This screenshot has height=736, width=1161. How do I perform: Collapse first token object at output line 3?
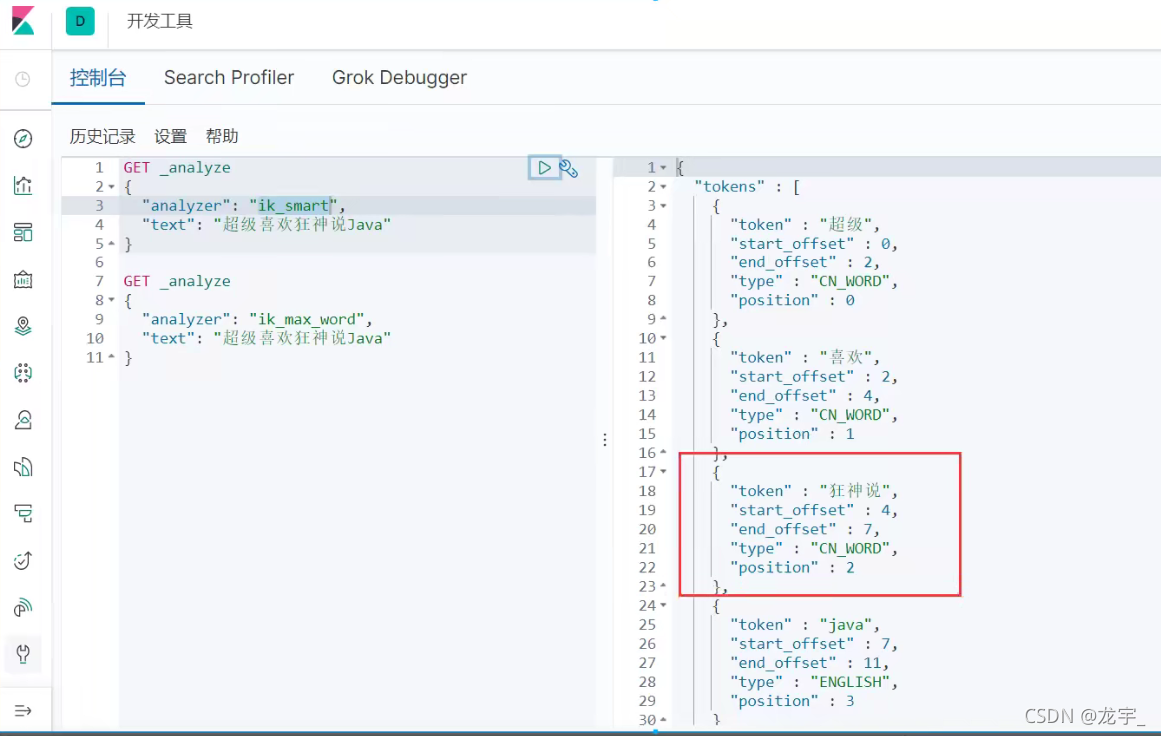(663, 206)
